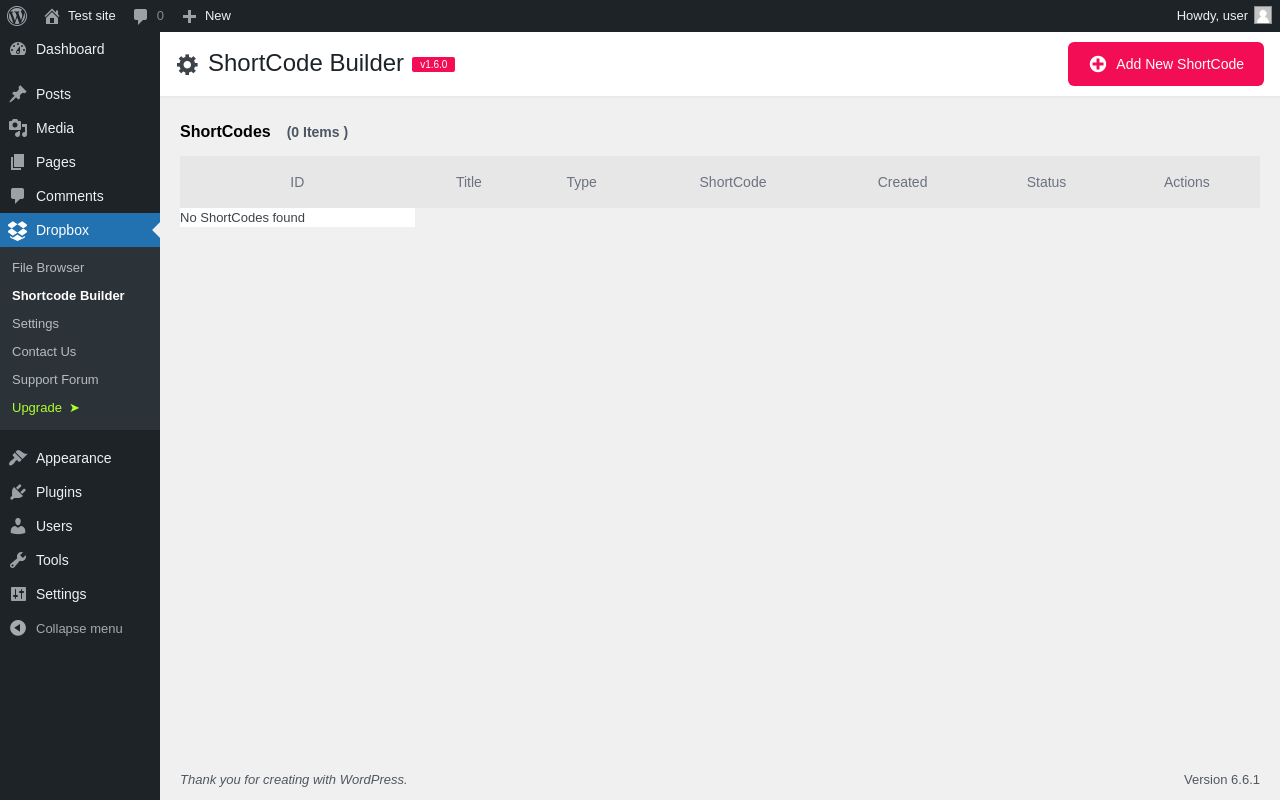
Task: Click the ID column header
Action: (x=297, y=182)
